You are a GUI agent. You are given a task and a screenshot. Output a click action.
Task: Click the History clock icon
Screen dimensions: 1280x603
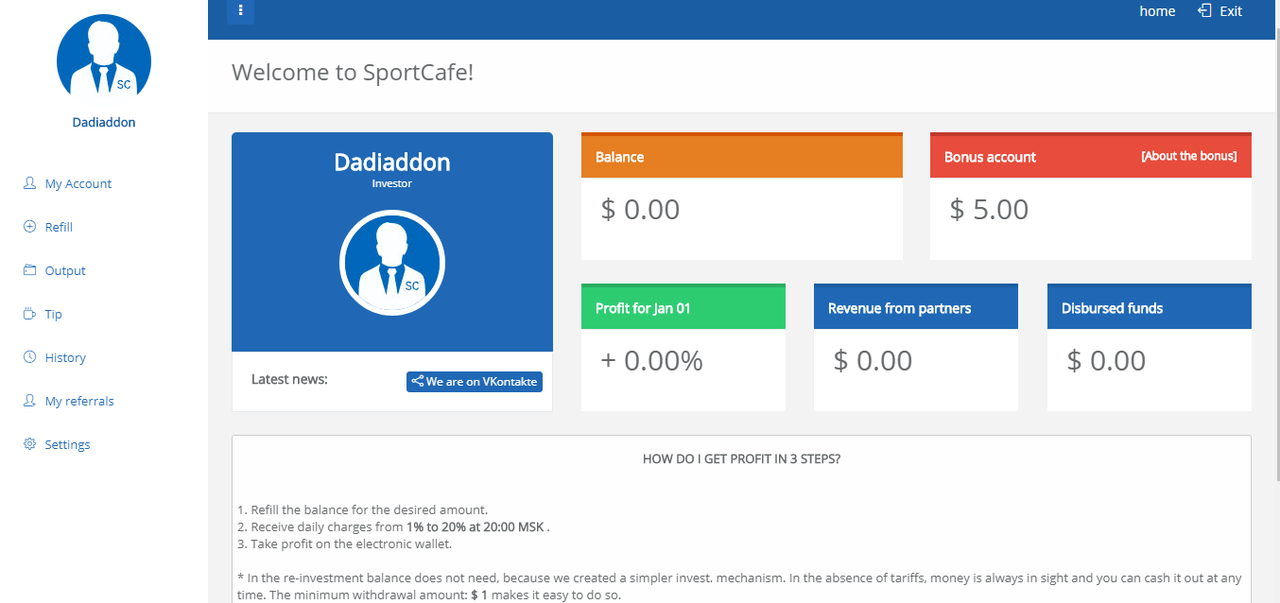pyautogui.click(x=29, y=357)
